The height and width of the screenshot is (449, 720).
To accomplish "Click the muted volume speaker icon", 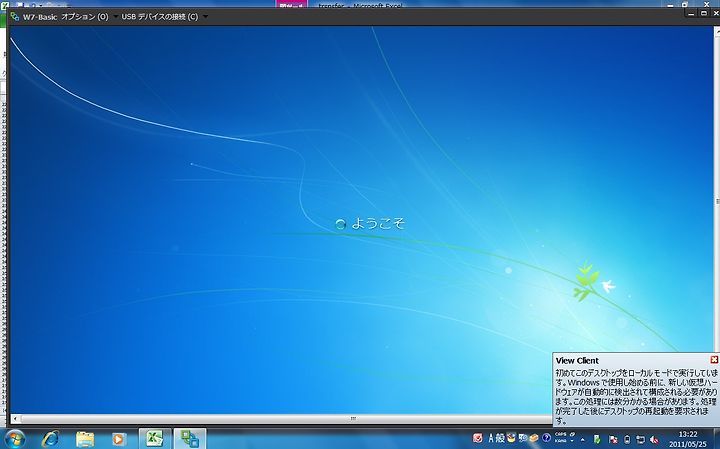I will 654,439.
